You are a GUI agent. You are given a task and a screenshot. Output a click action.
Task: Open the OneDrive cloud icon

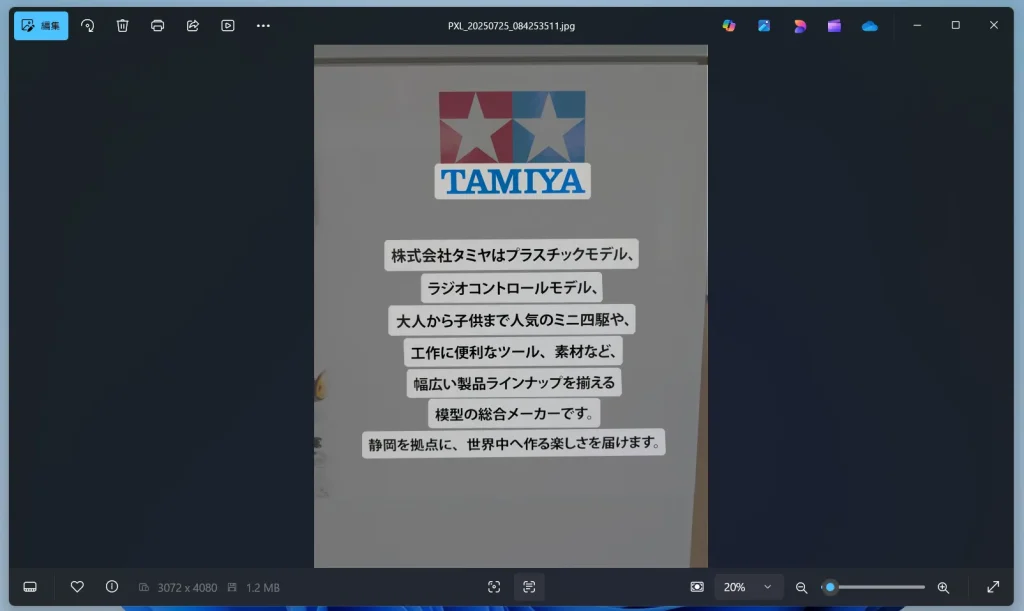point(869,25)
